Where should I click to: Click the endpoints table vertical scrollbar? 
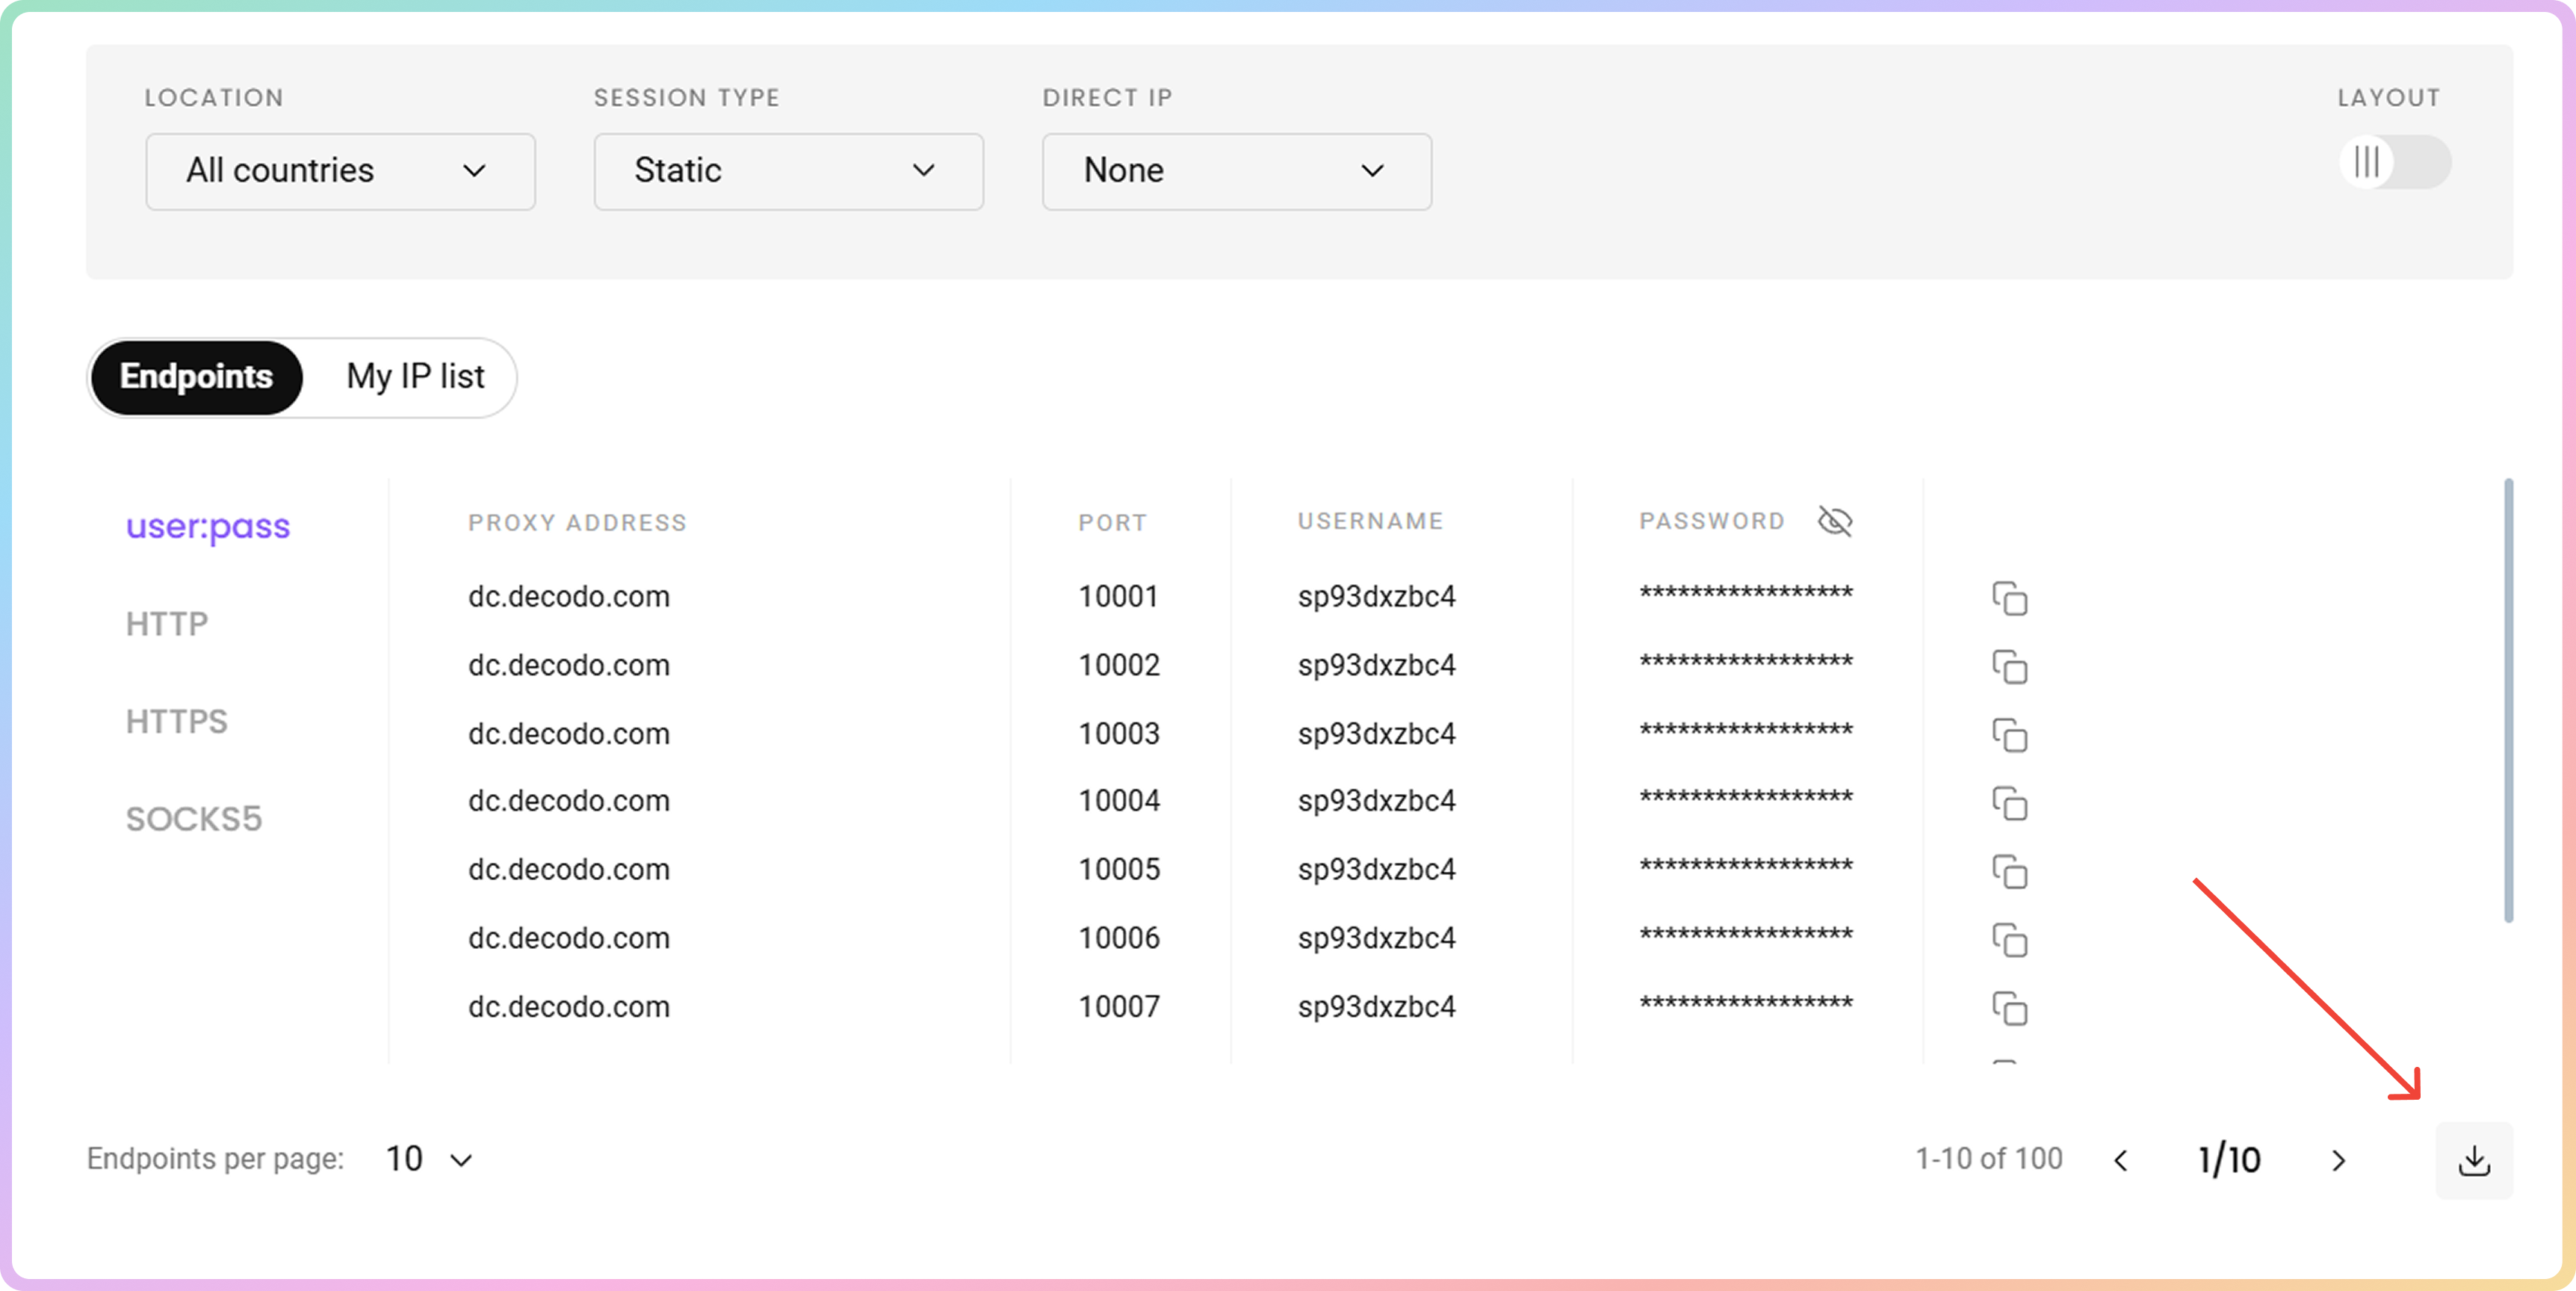(x=2507, y=700)
